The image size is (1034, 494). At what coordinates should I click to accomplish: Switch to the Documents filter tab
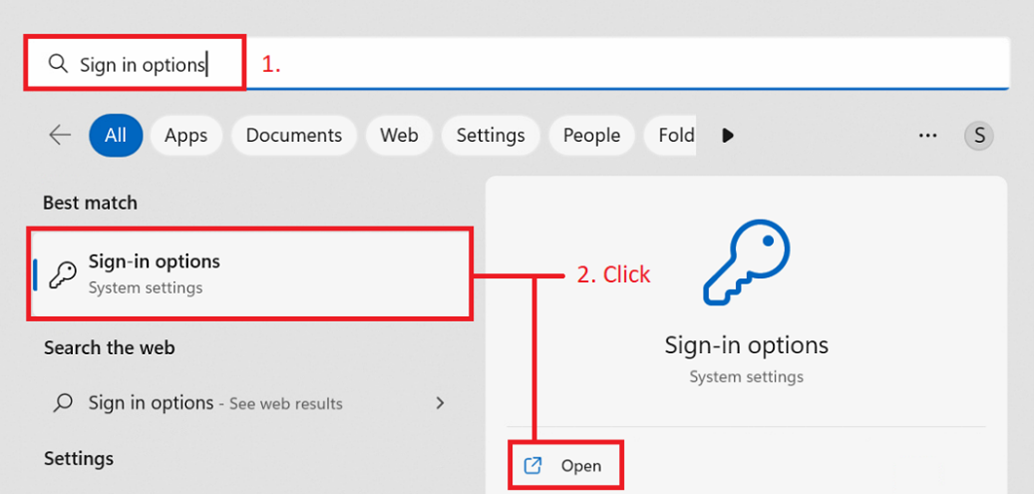point(294,135)
